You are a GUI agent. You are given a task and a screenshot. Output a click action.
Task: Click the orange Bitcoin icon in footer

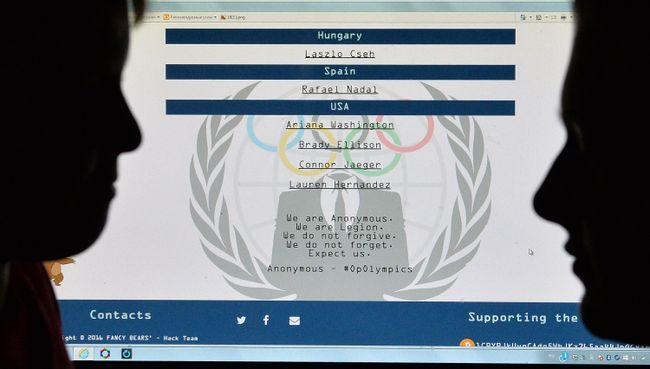click(467, 344)
